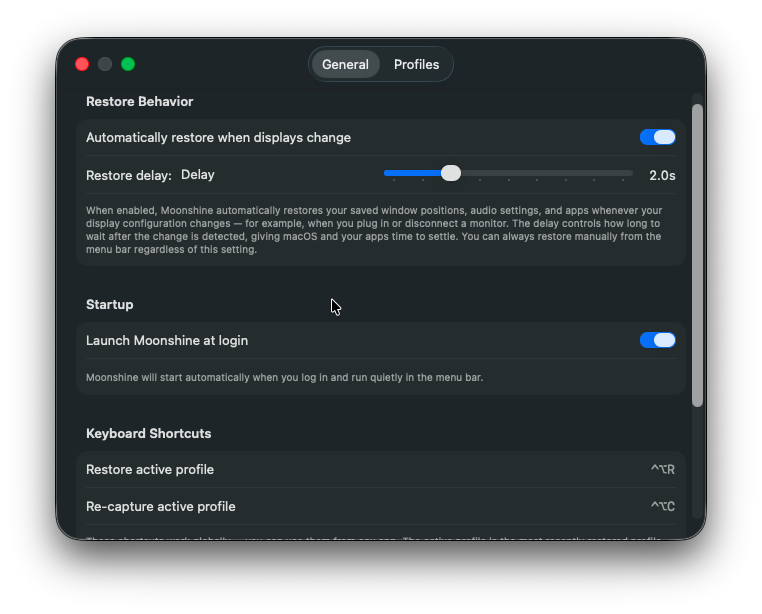Click the Re-capture active profile label
Viewport: 762px width, 614px height.
click(160, 506)
